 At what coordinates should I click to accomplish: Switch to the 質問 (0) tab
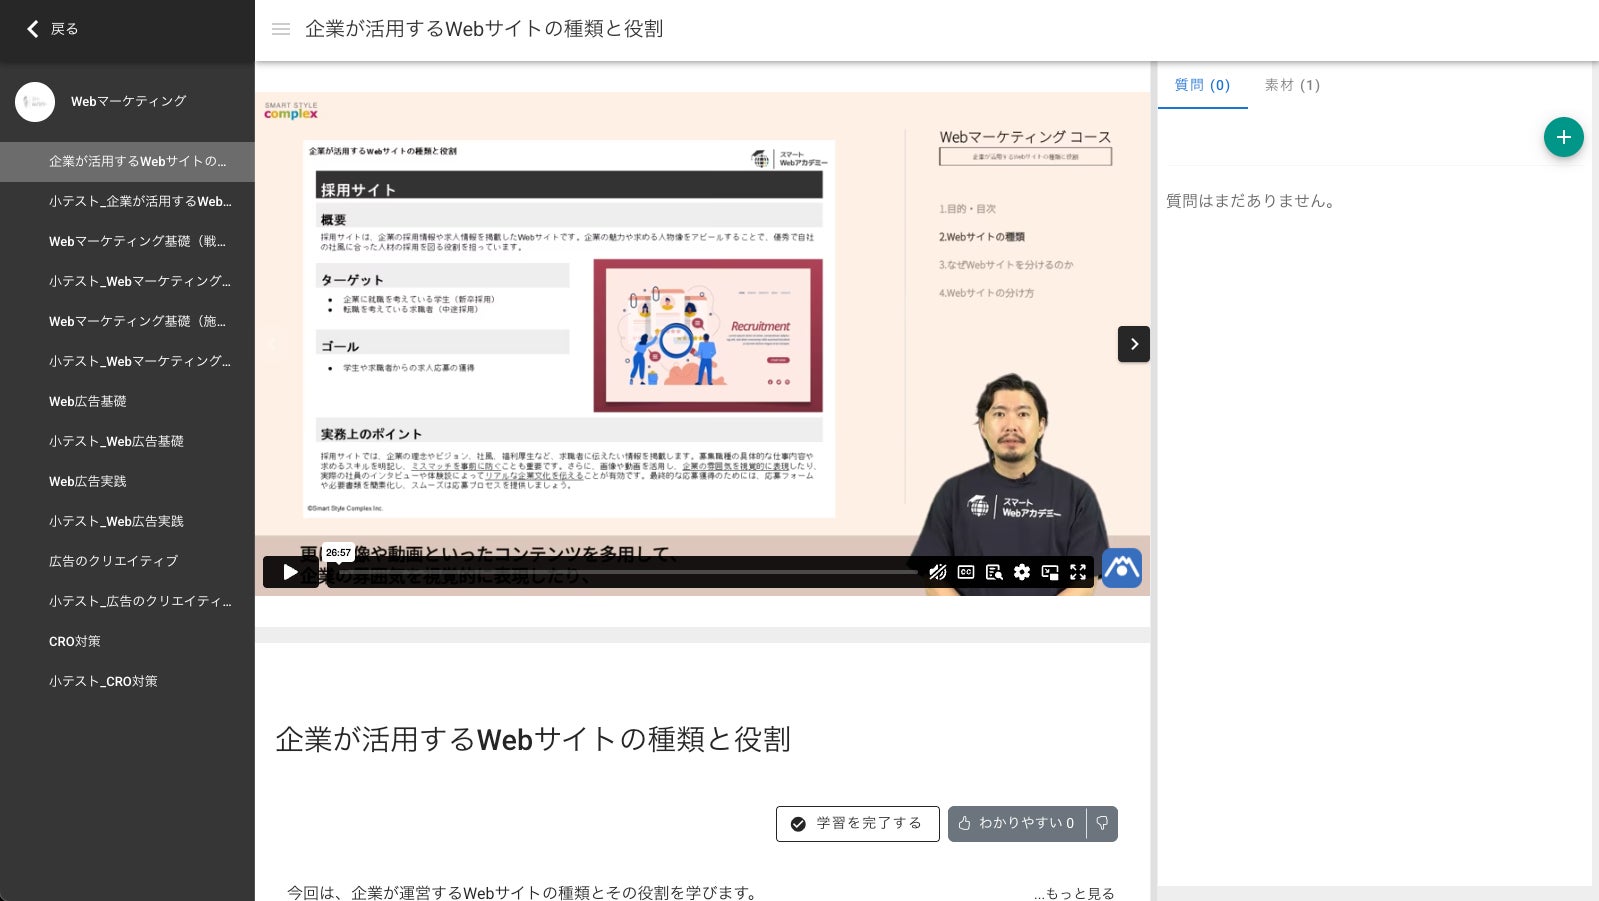tap(1202, 85)
